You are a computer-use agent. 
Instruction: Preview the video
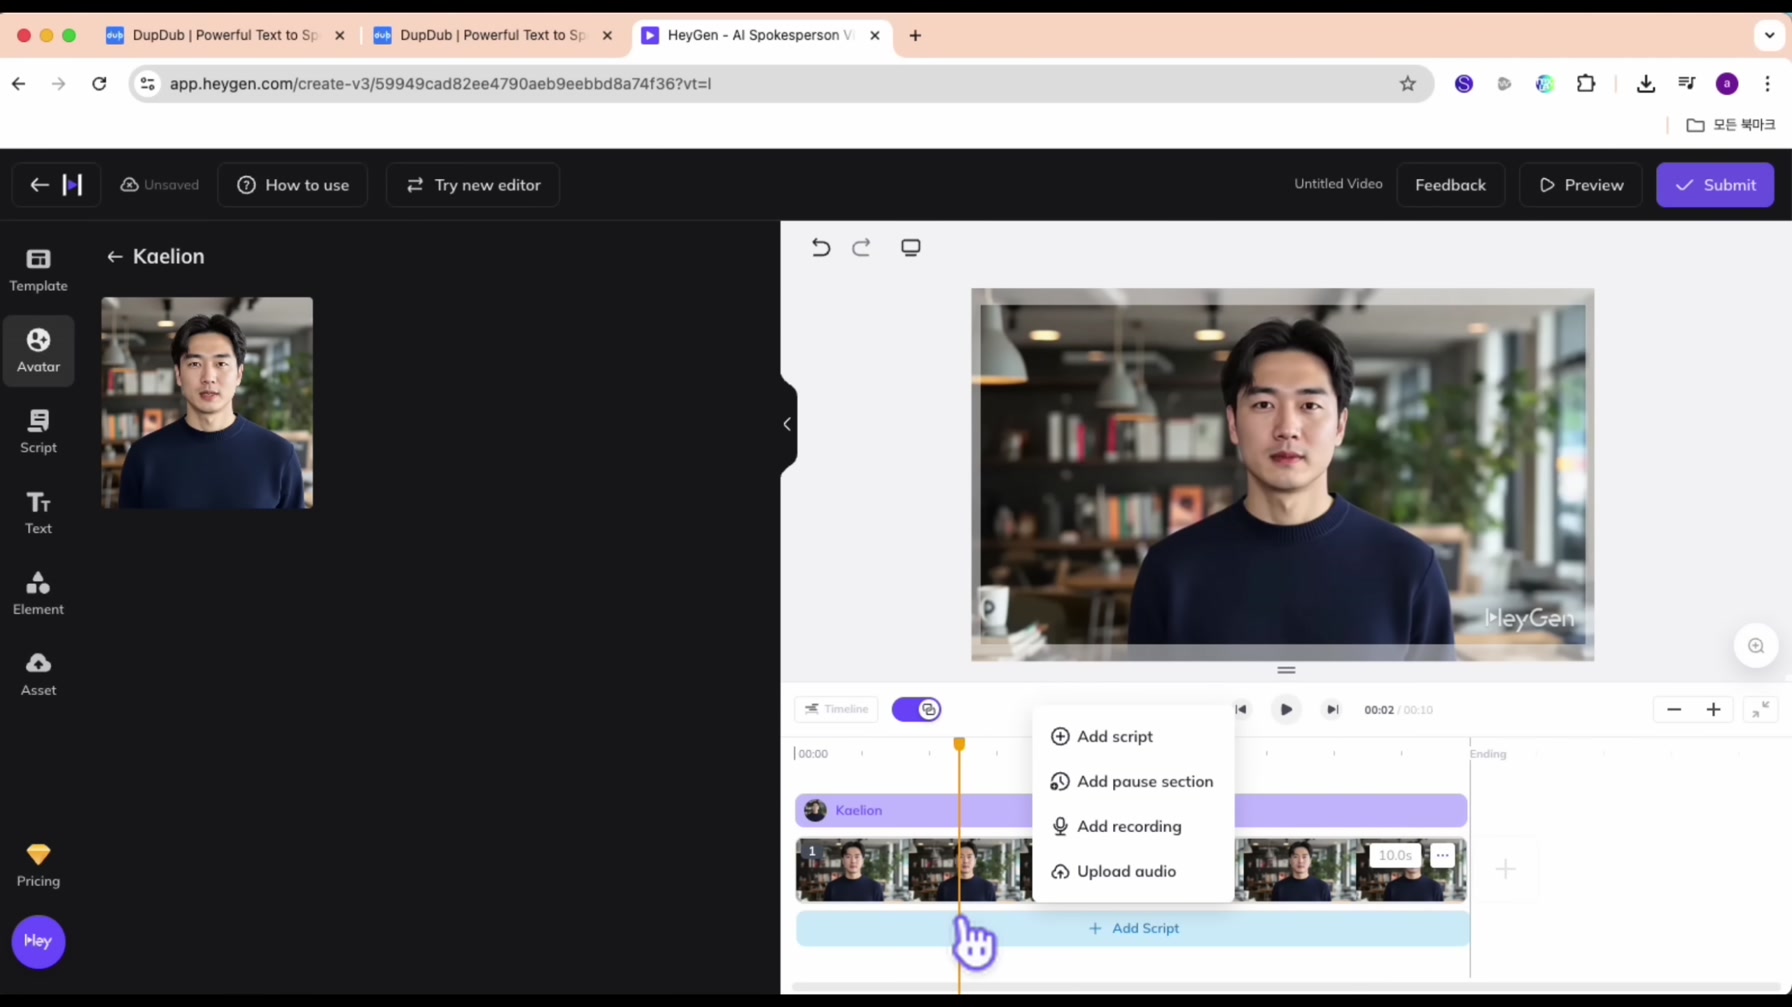click(x=1581, y=185)
